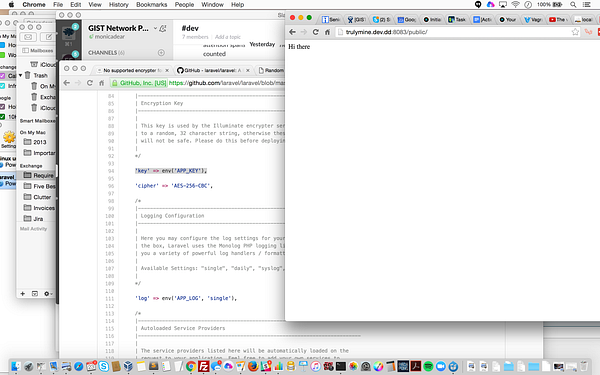This screenshot has width=600, height=375.
Task: Open Mail sidebar gear action menu
Action: point(48,293)
